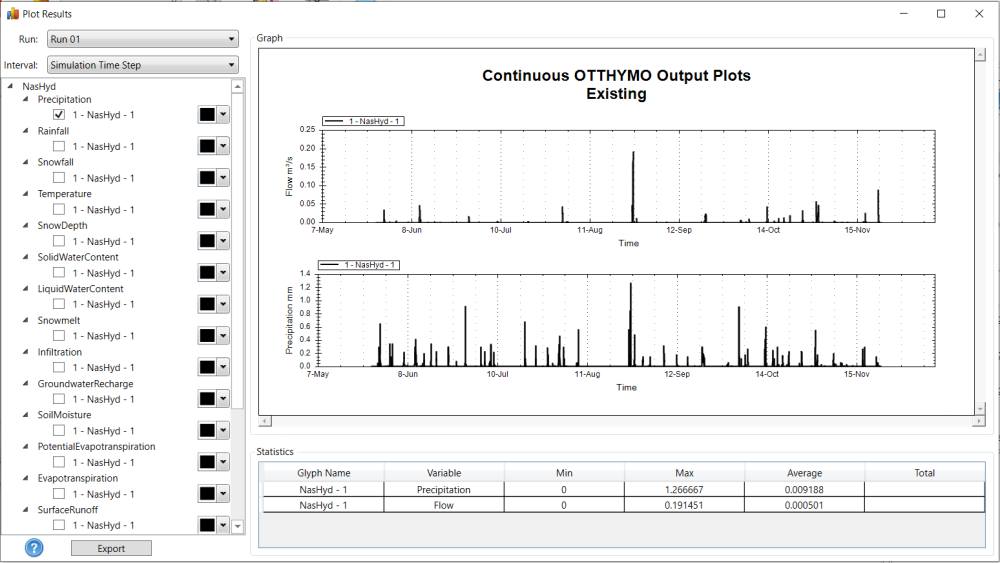This screenshot has height=563, width=1000.
Task: Click the 1.266667 max value cell
Action: coord(684,490)
